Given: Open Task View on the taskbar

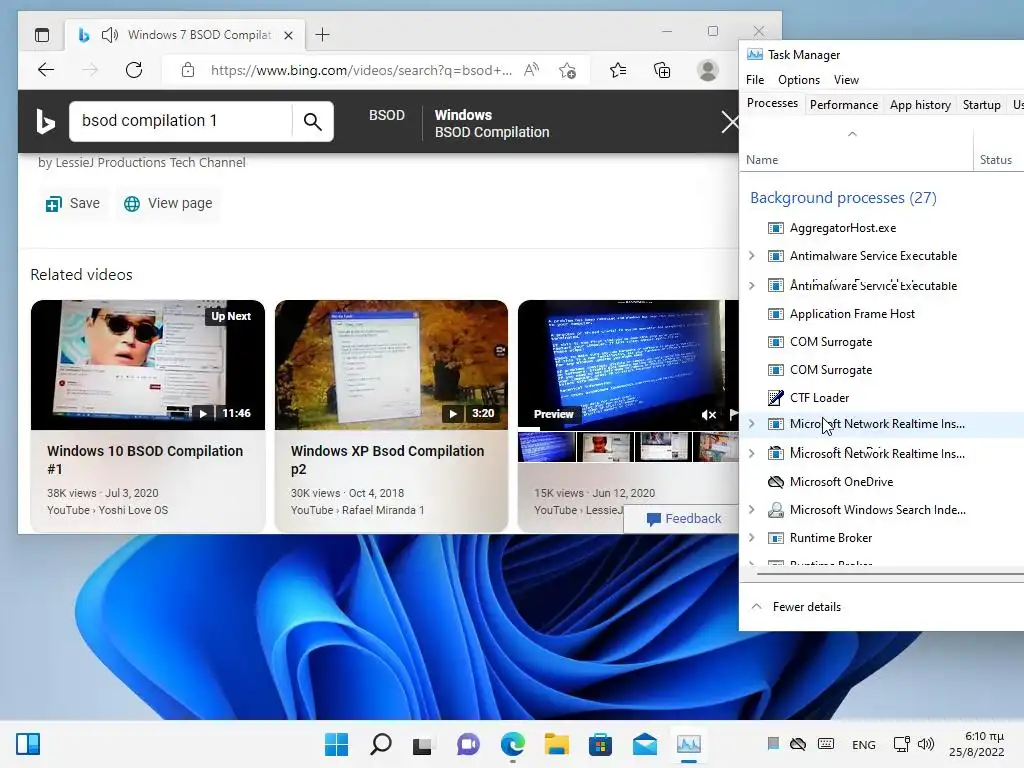Looking at the screenshot, I should (x=423, y=744).
